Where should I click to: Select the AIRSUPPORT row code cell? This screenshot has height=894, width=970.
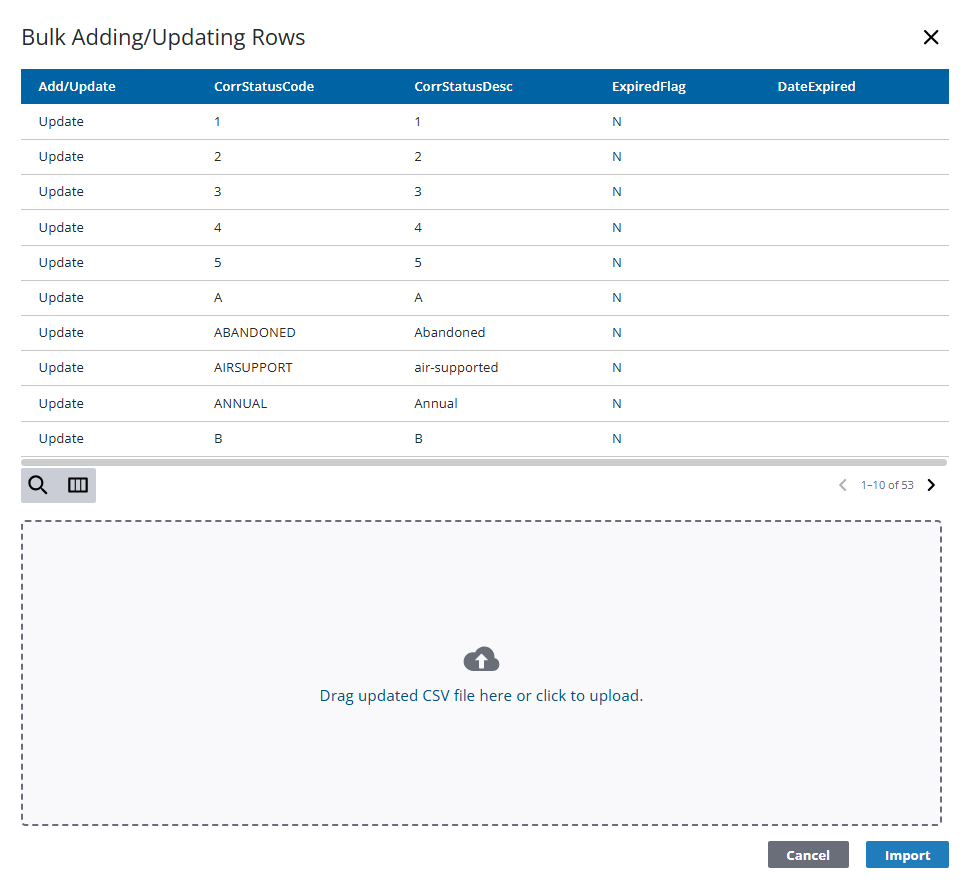(x=253, y=368)
